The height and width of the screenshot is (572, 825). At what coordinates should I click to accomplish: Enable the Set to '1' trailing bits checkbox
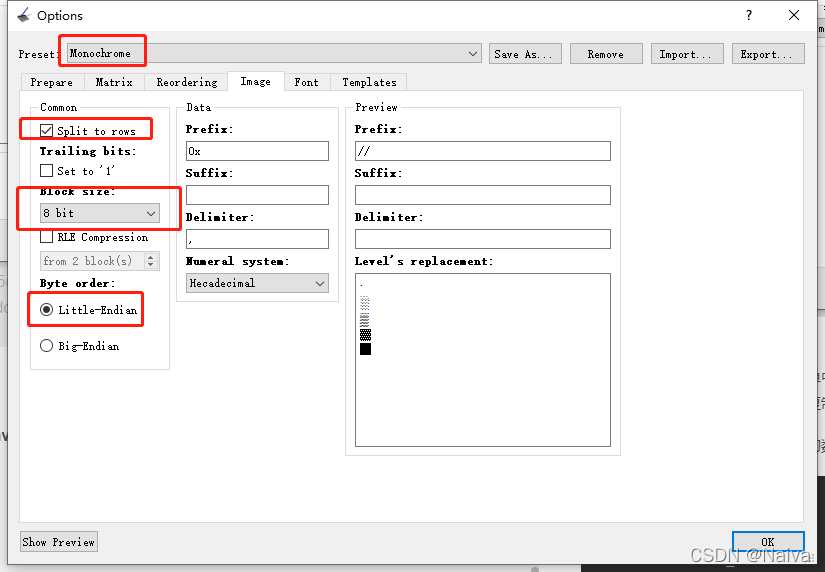[46, 170]
